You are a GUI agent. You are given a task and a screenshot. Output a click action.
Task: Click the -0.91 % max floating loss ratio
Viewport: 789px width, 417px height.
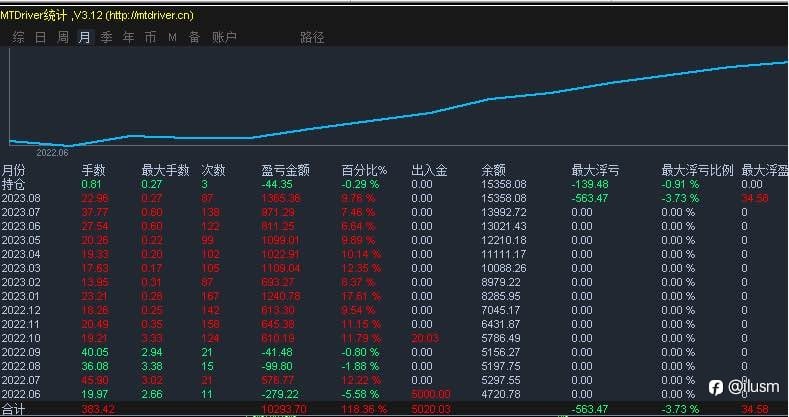(680, 184)
